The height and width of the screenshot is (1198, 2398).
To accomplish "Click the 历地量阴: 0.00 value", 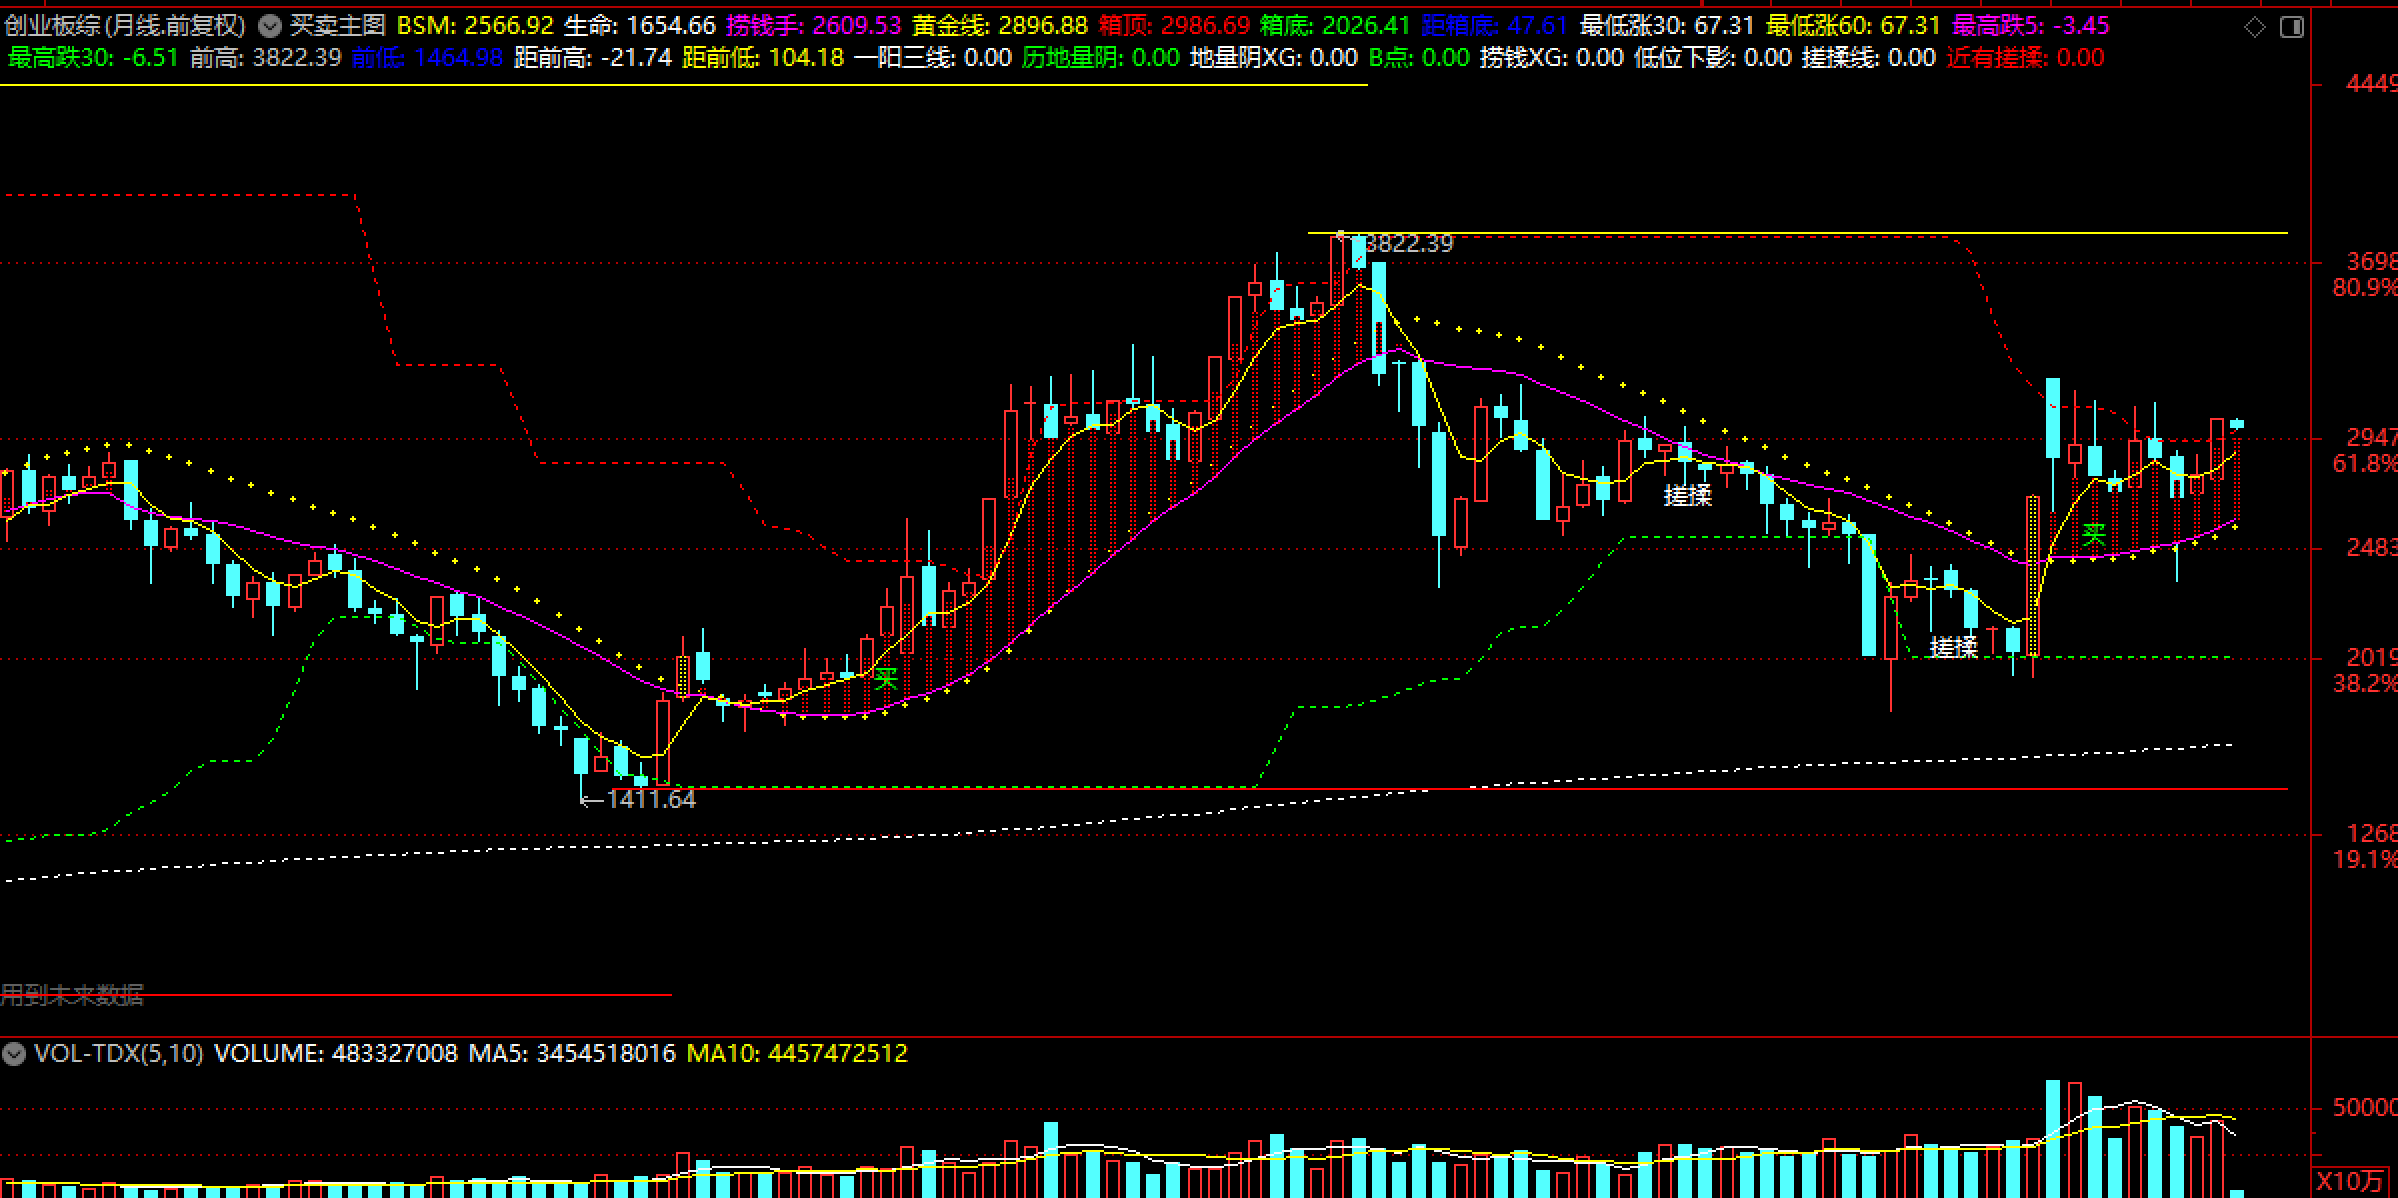I will (1101, 57).
